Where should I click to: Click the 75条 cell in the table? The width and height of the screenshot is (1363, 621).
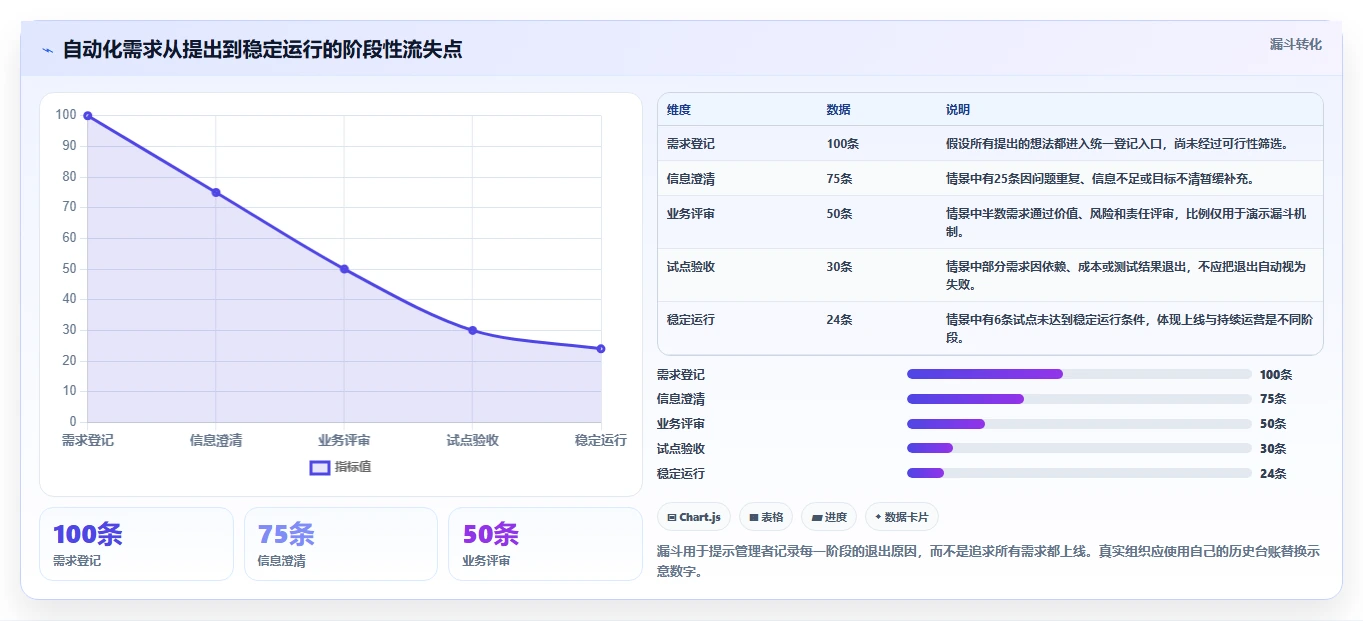point(840,179)
